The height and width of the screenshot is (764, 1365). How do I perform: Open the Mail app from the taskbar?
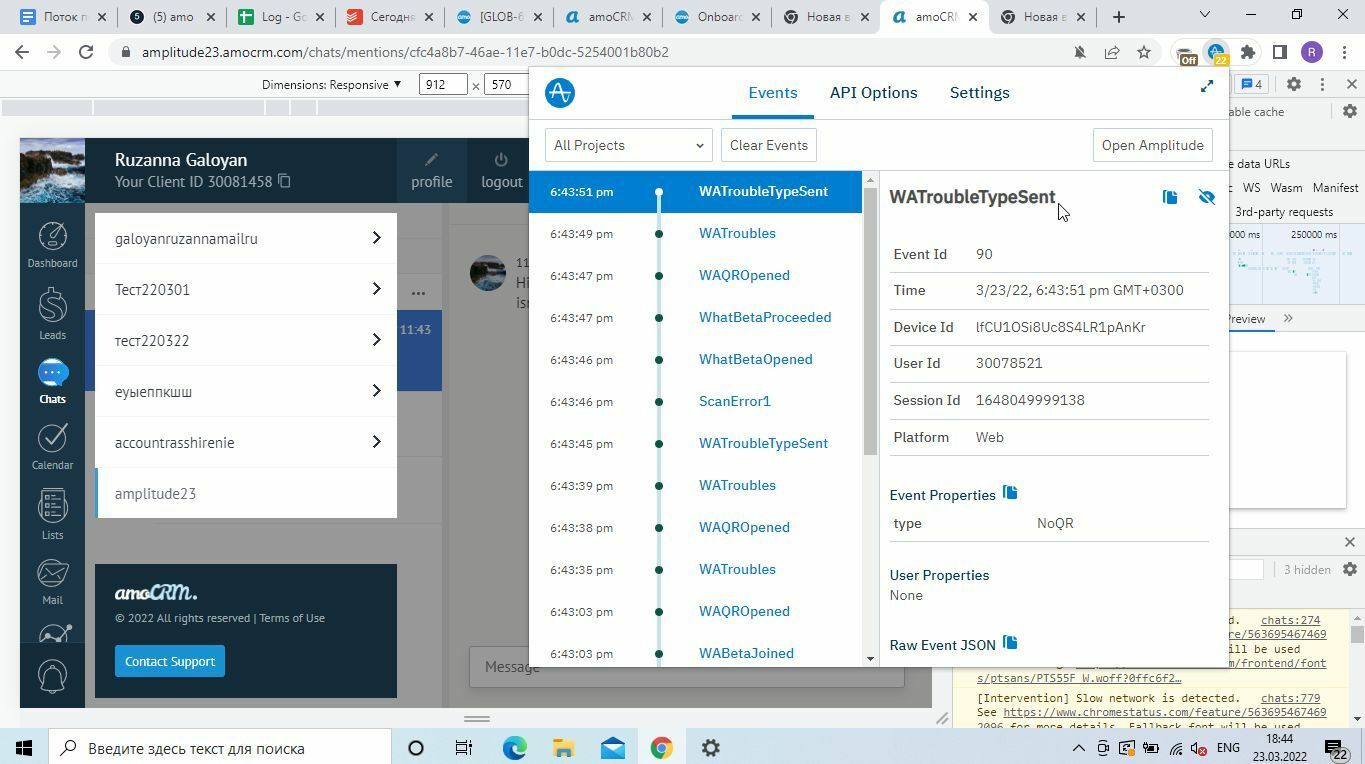point(612,748)
